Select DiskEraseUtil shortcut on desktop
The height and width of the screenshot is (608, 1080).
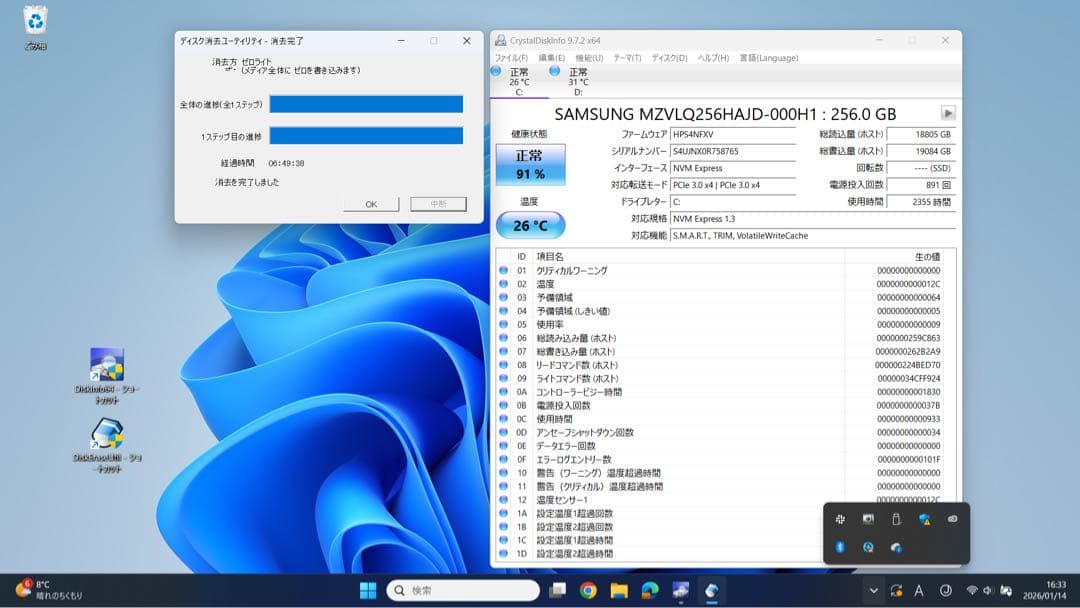[x=107, y=444]
